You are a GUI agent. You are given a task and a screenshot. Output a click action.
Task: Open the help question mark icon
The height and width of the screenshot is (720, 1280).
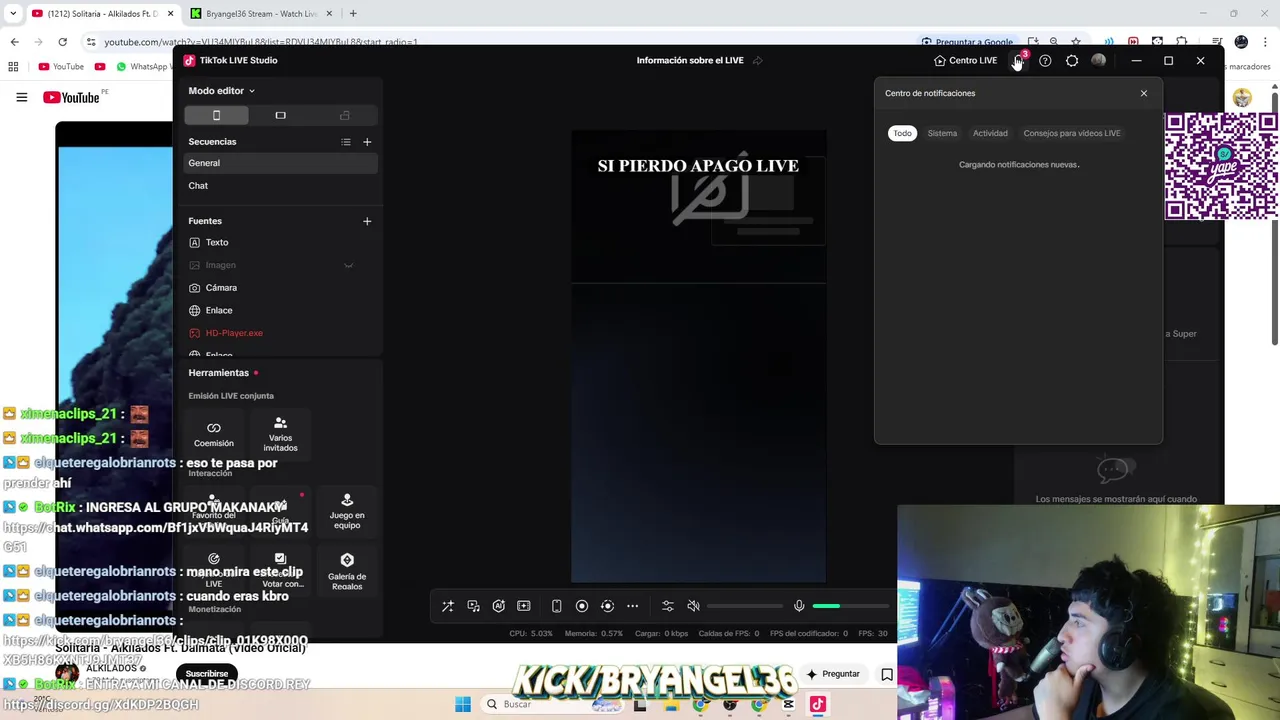coord(1045,61)
